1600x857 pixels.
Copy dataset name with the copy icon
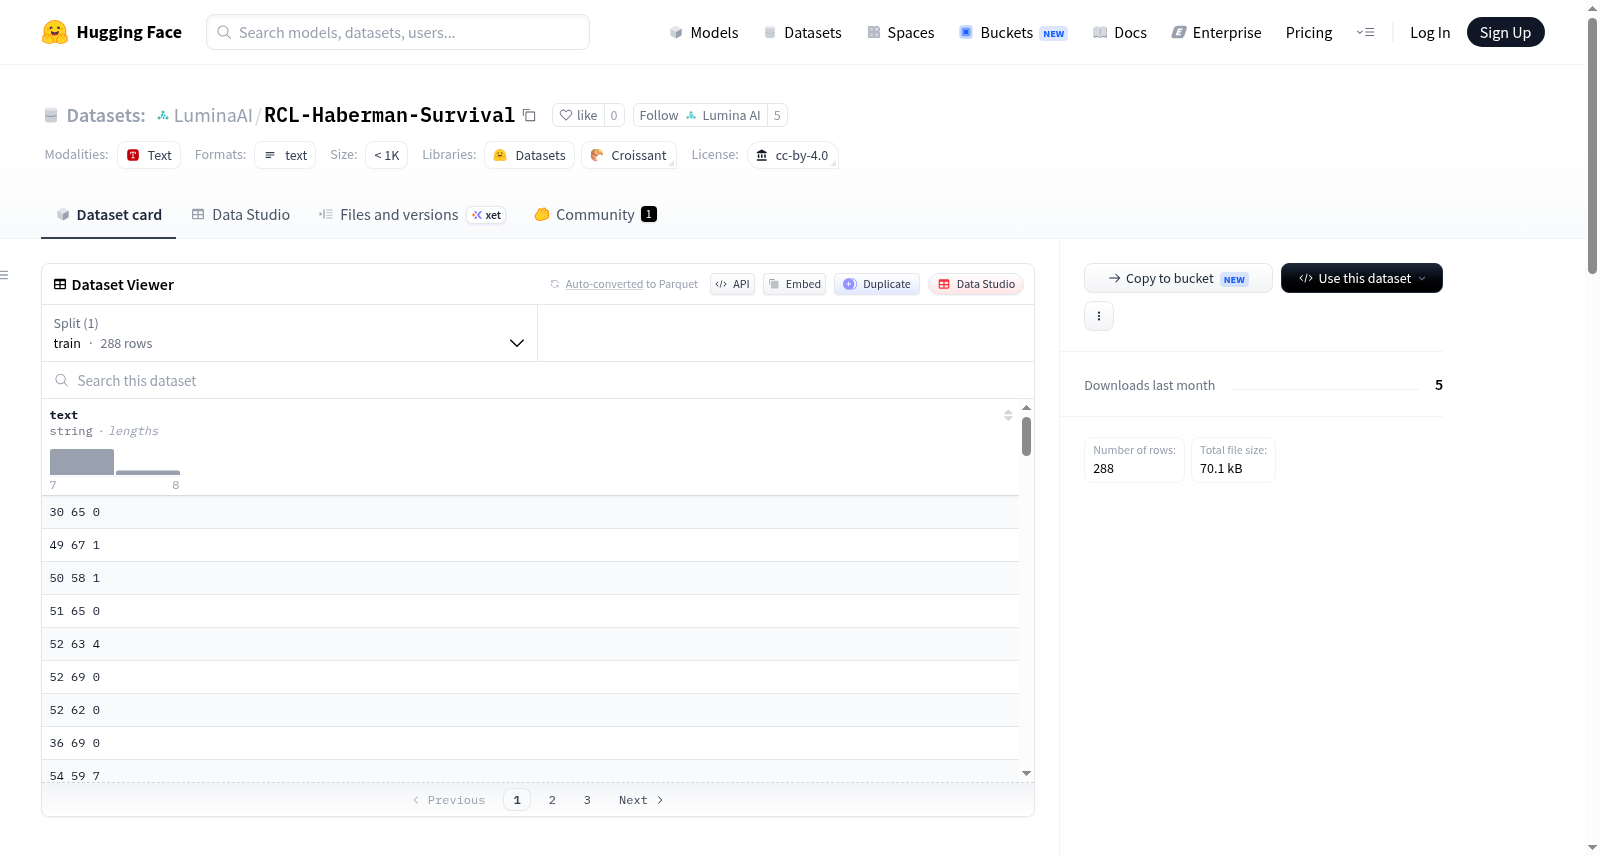point(530,116)
